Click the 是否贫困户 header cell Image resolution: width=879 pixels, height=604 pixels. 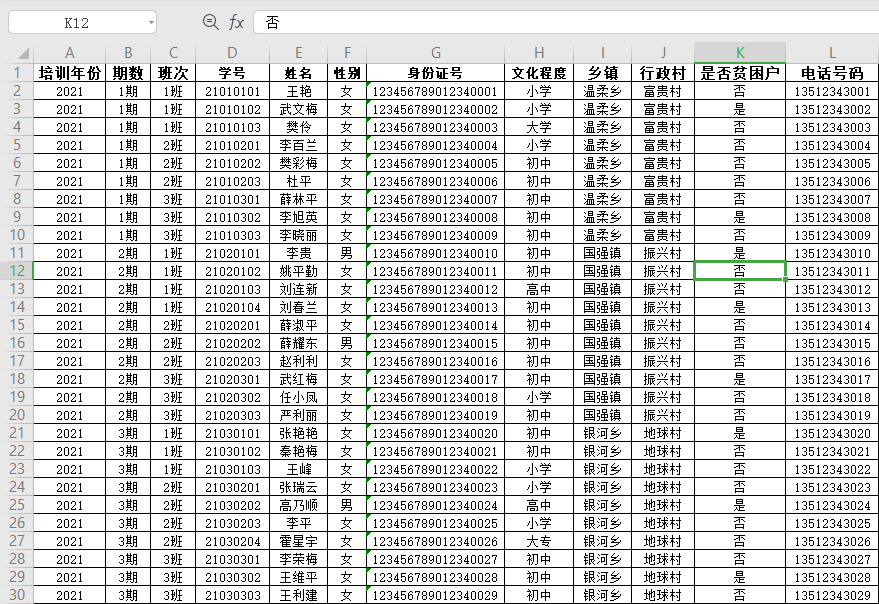pos(739,73)
